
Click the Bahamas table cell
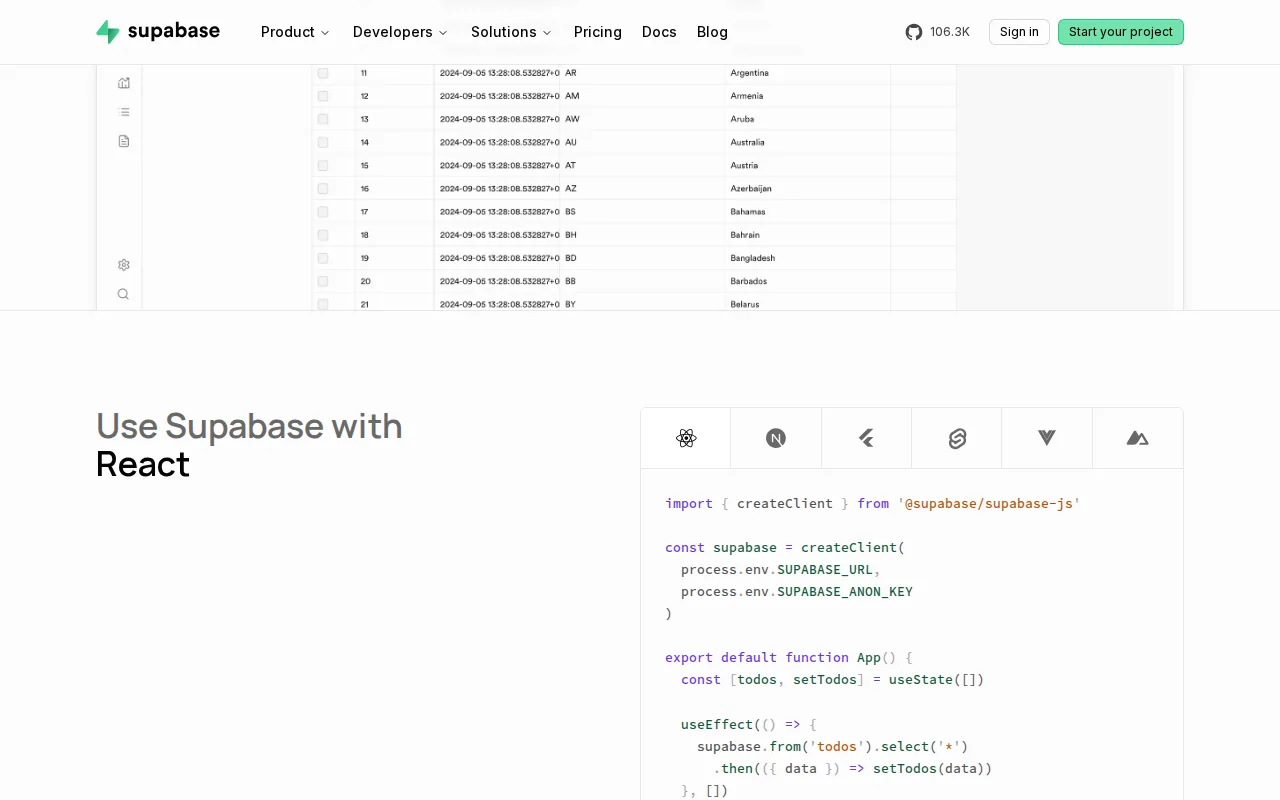[808, 212]
